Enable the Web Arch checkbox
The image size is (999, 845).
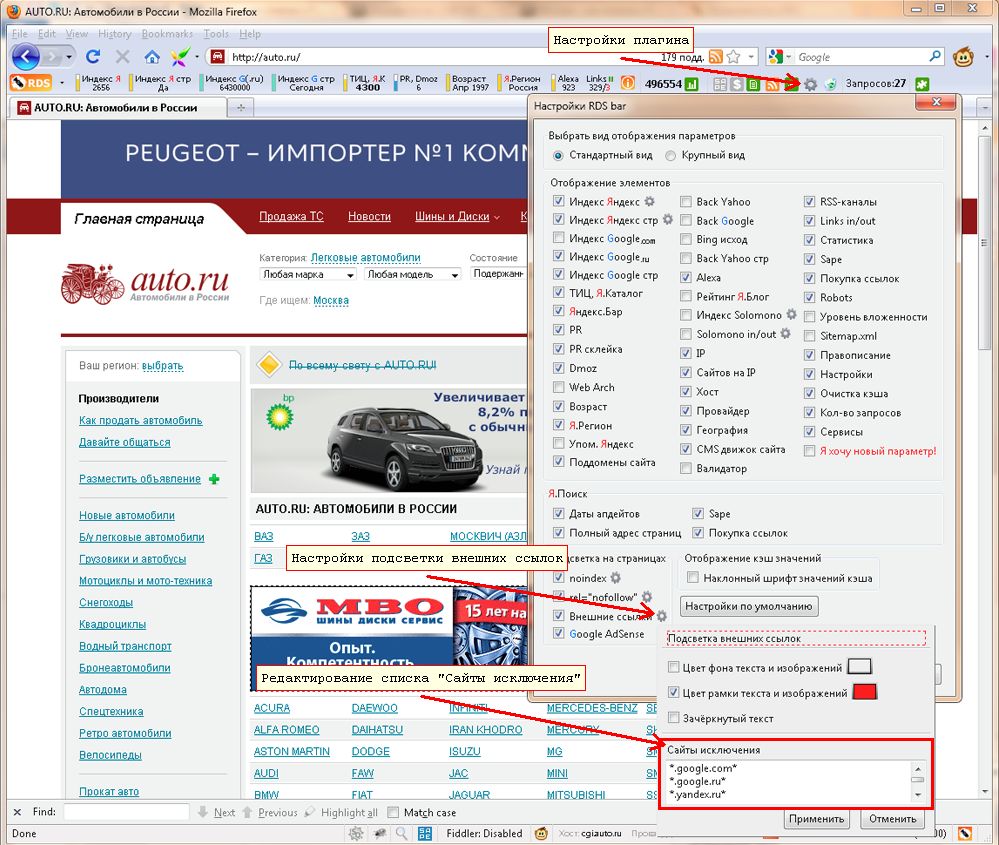point(559,387)
